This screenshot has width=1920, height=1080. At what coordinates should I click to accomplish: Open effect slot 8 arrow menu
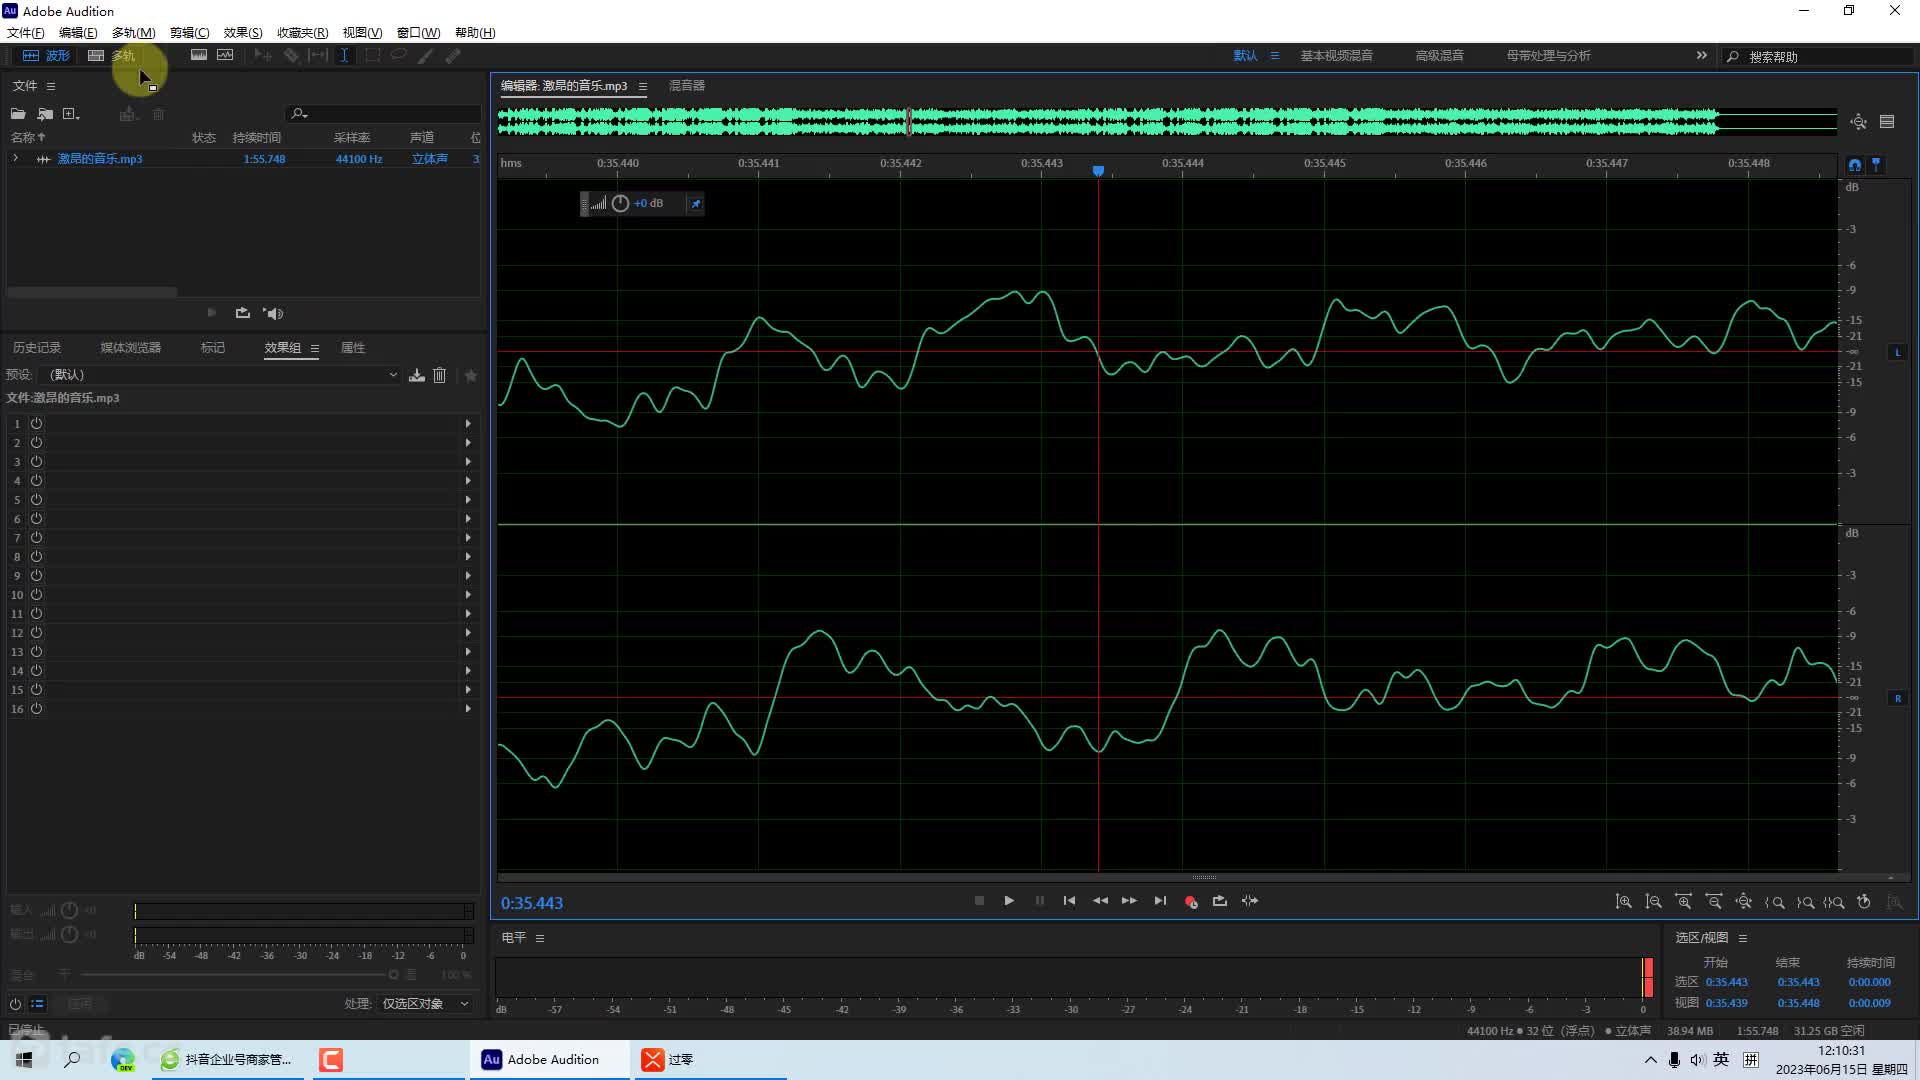[x=468, y=557]
